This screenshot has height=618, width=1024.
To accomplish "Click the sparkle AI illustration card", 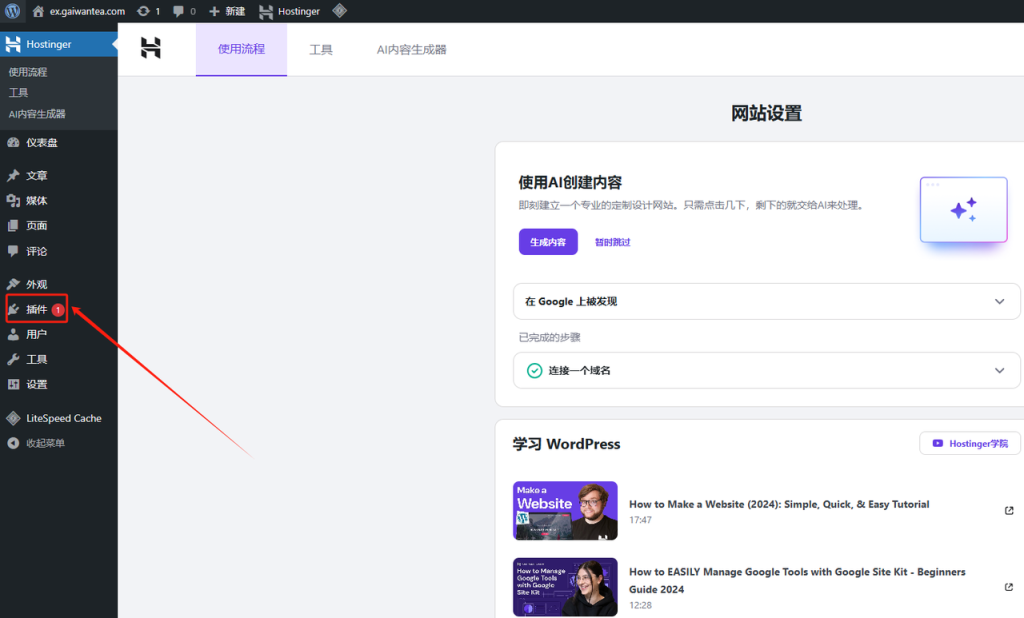I will coord(963,209).
